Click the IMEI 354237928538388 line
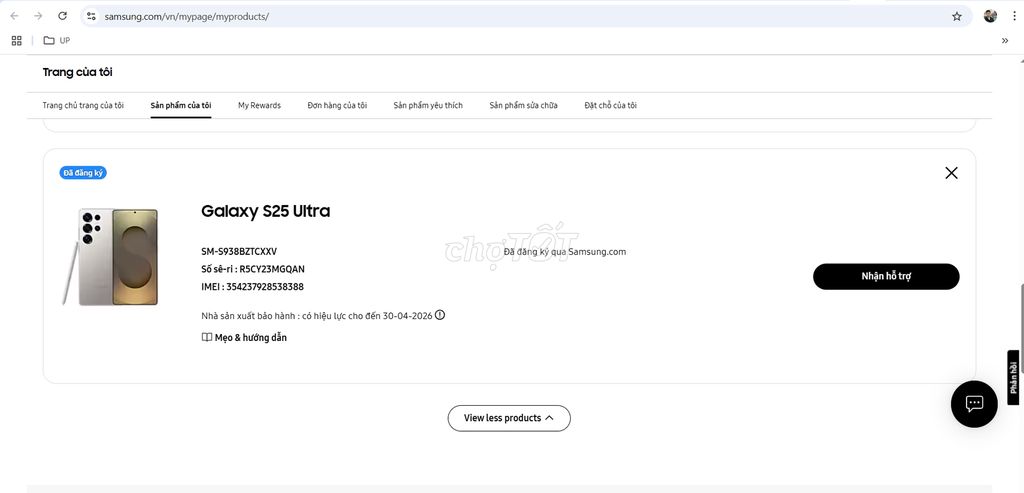1024x493 pixels. pos(252,287)
